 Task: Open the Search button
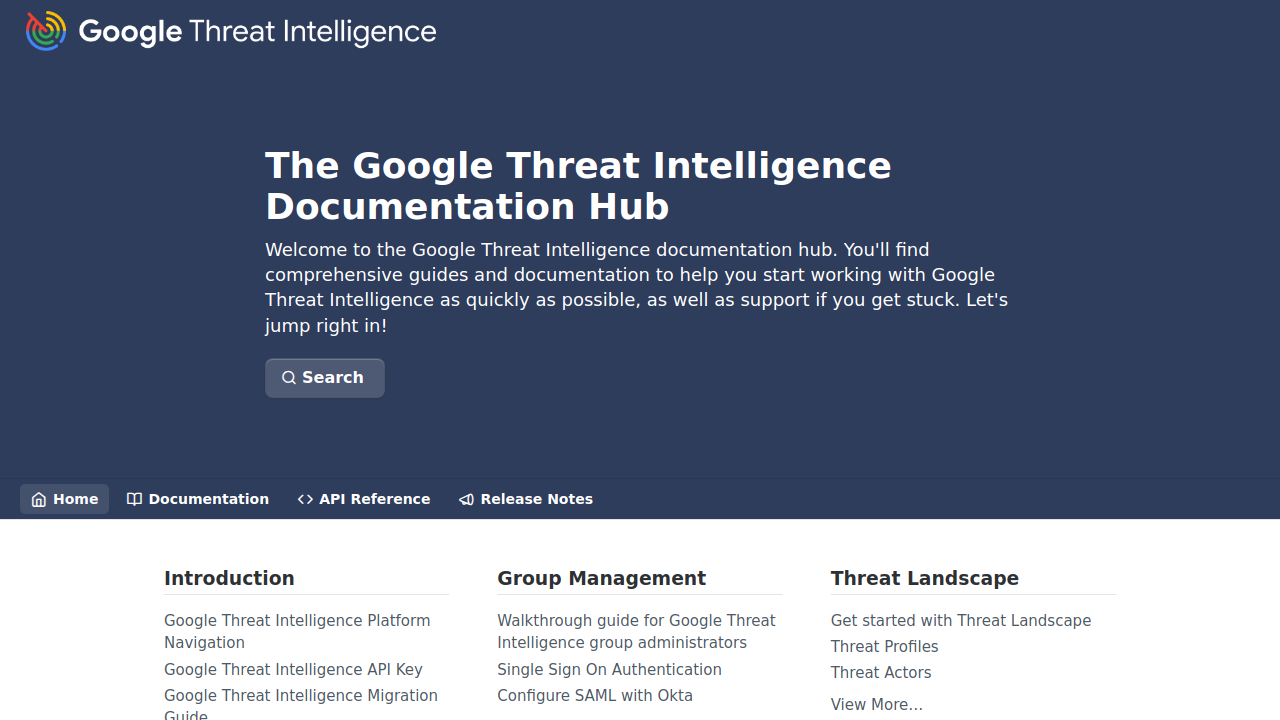point(325,378)
